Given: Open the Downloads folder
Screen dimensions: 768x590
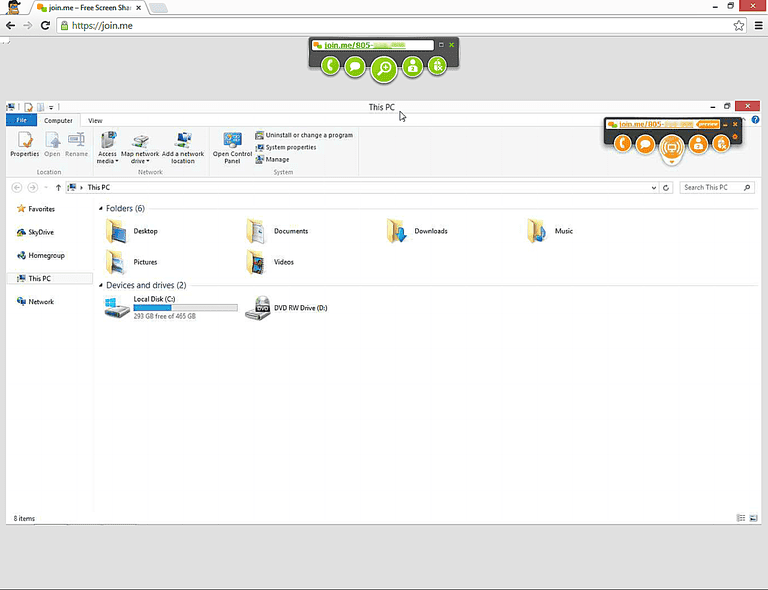Looking at the screenshot, I should [417, 231].
